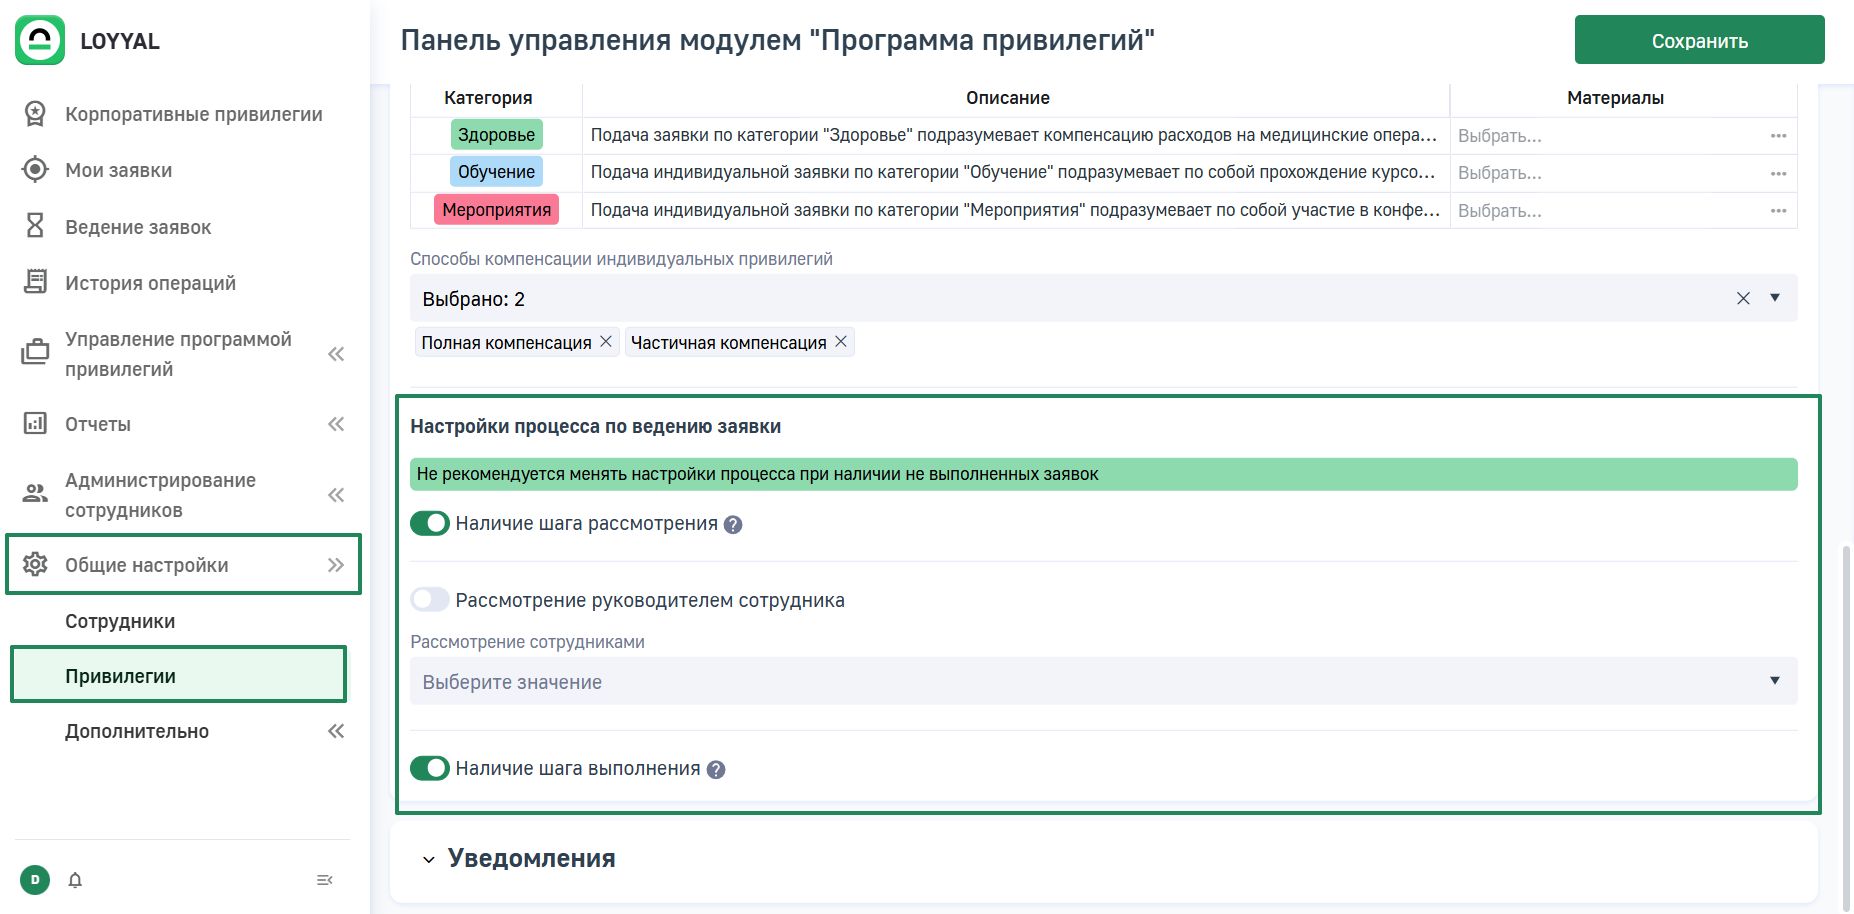
Task: Turn off Наличие шага выполнения toggle
Action: tap(430, 769)
